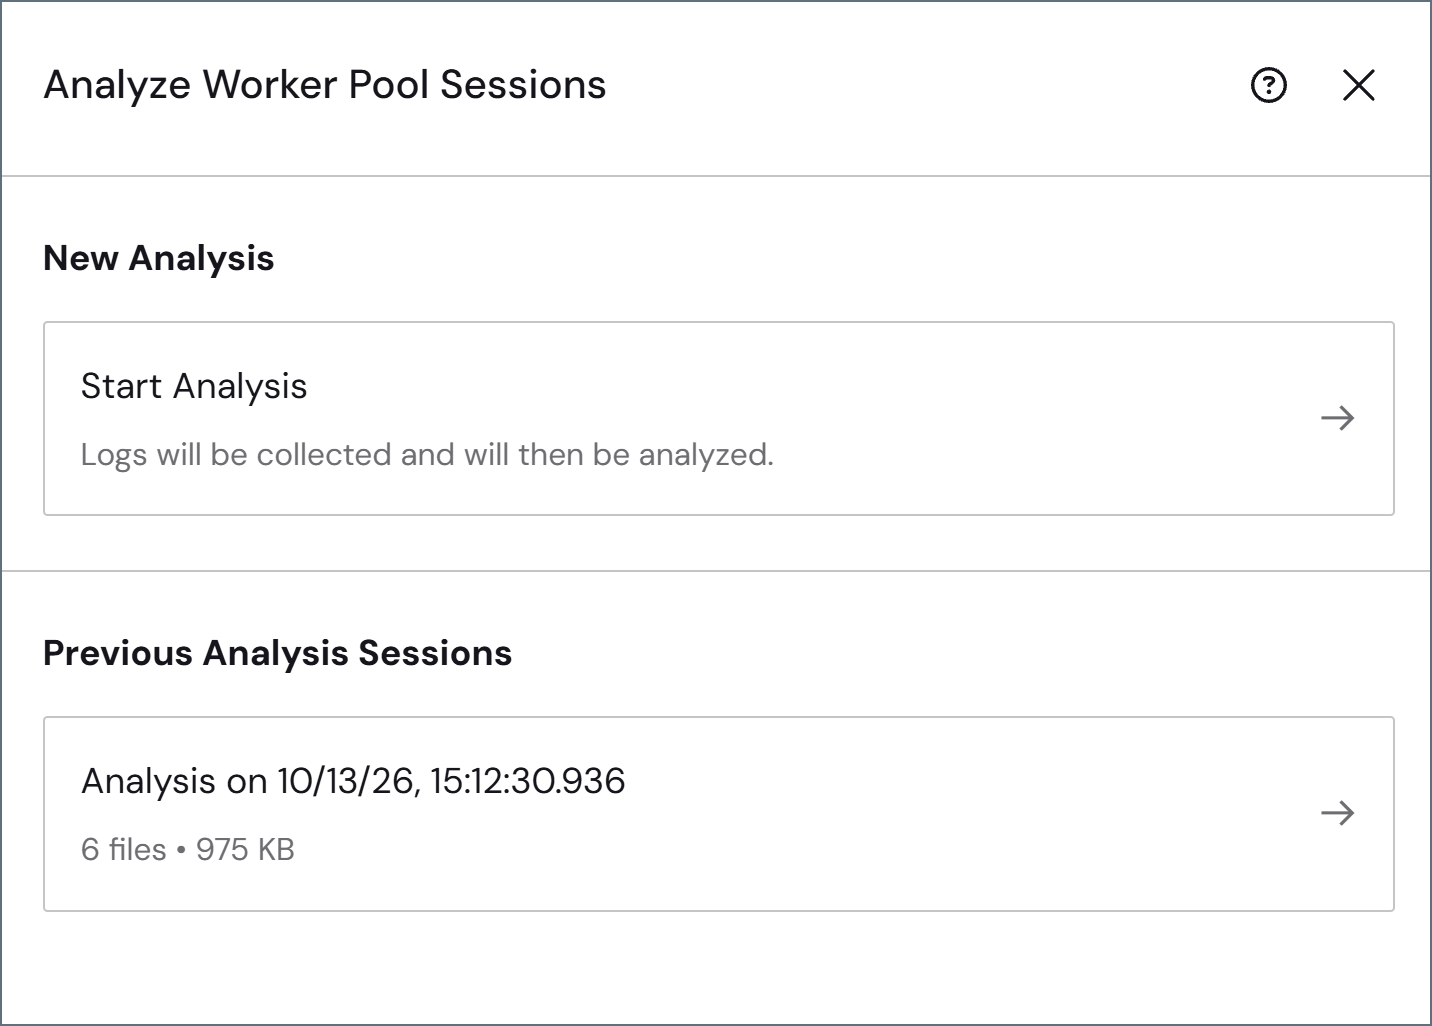1432x1026 pixels.
Task: Click the 15:12:30.936 timestamp text
Action: 528,781
